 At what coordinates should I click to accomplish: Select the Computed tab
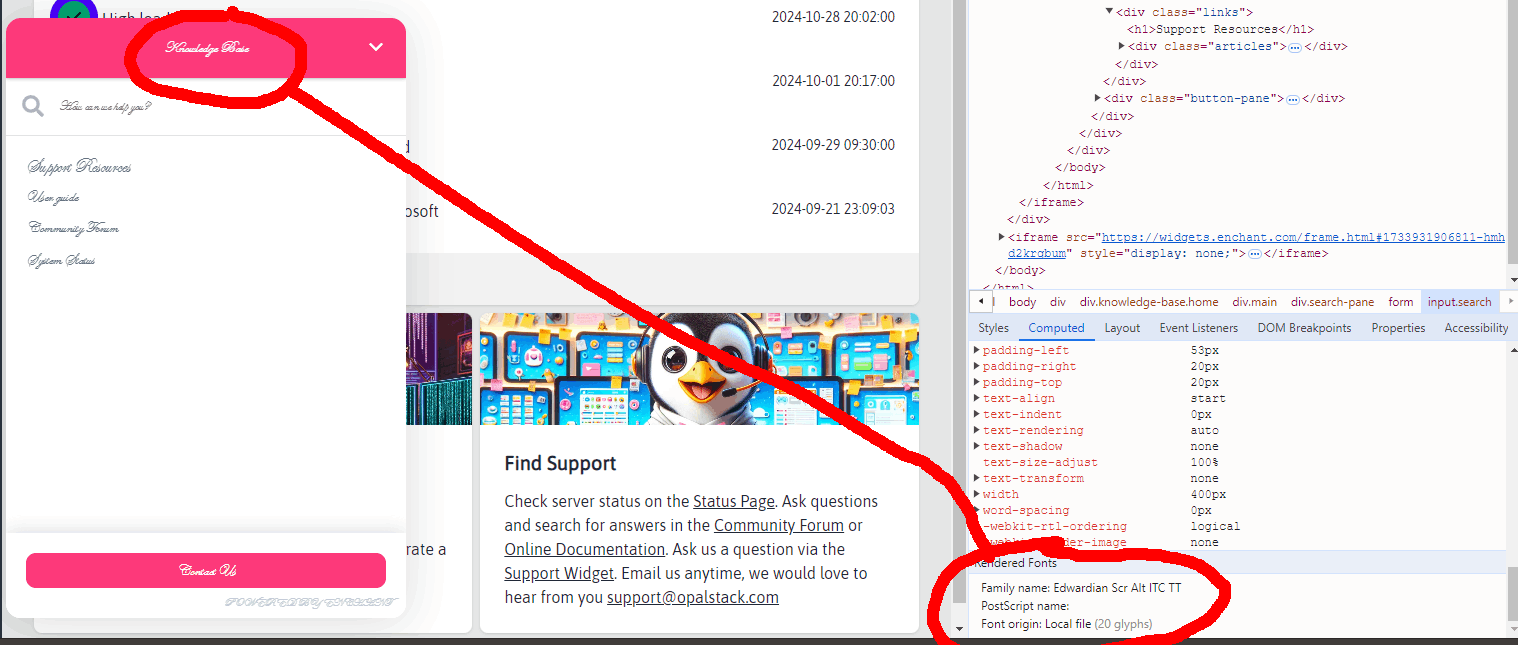[x=1056, y=328]
